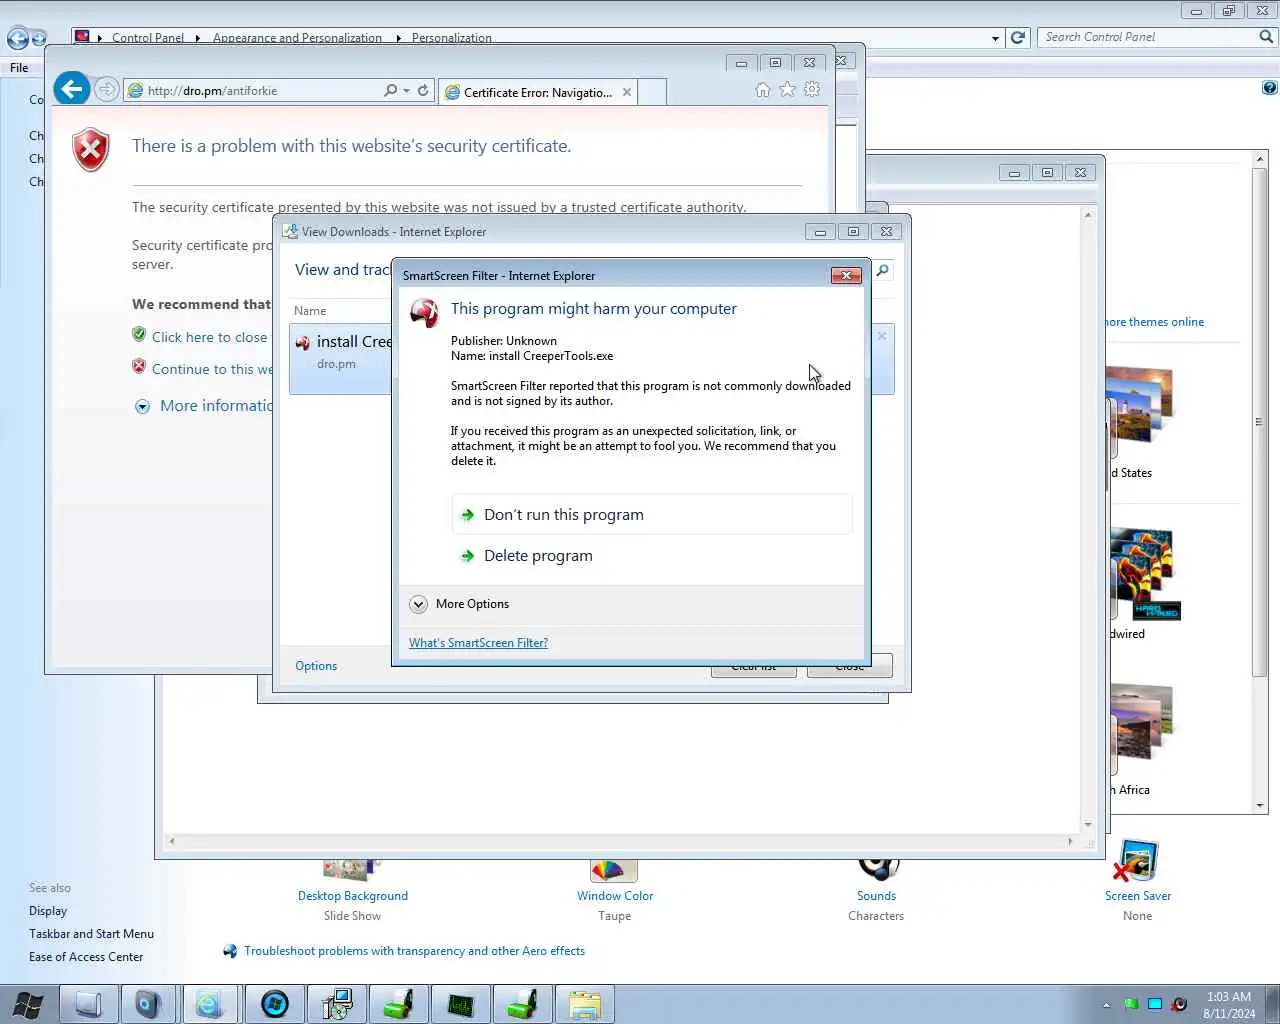Click Appearance and Personalization breadcrumb

297,38
